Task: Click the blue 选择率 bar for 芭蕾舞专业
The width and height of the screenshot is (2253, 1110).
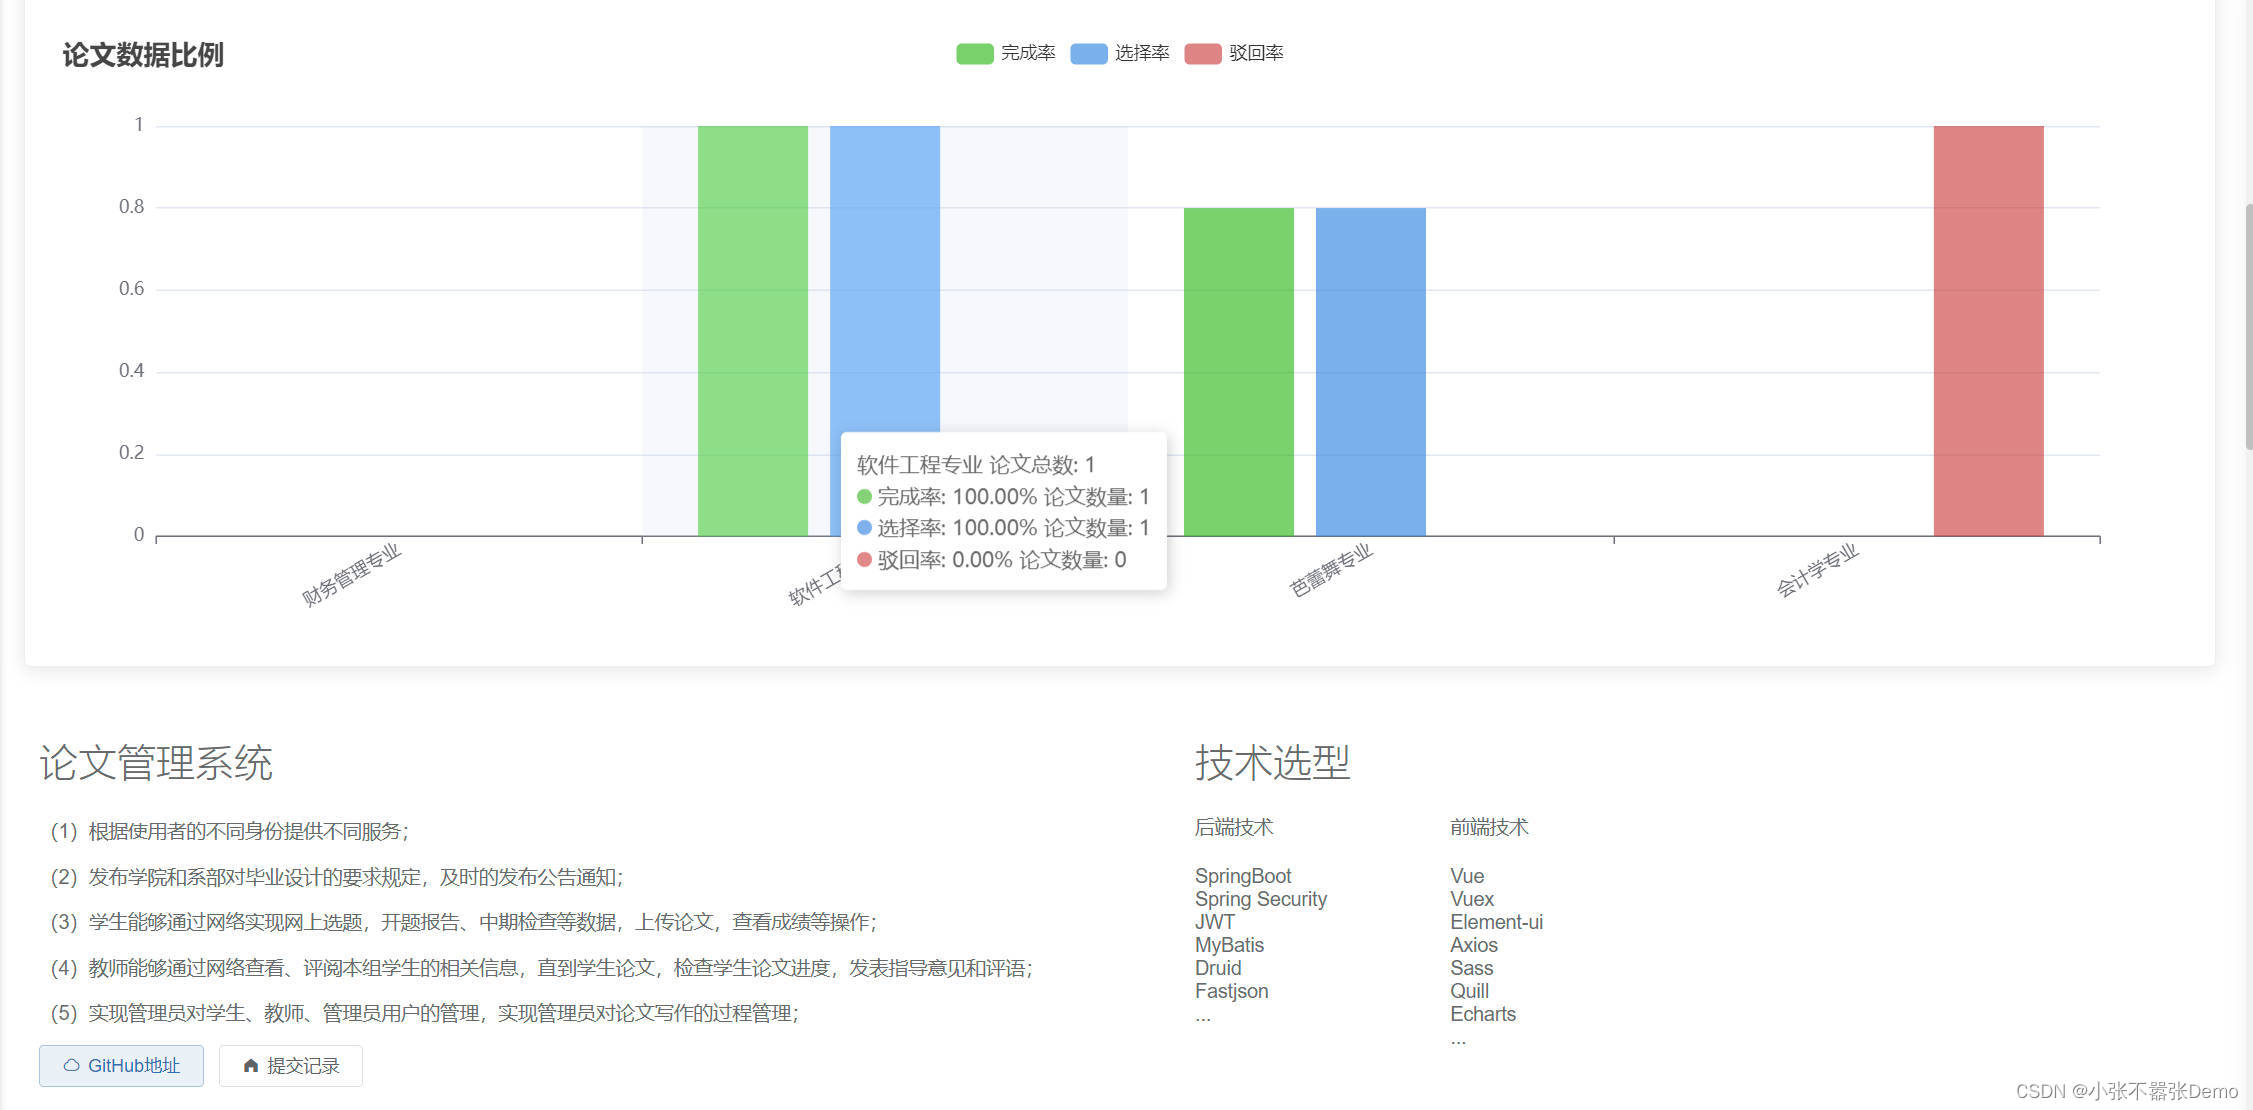Action: (x=1370, y=370)
